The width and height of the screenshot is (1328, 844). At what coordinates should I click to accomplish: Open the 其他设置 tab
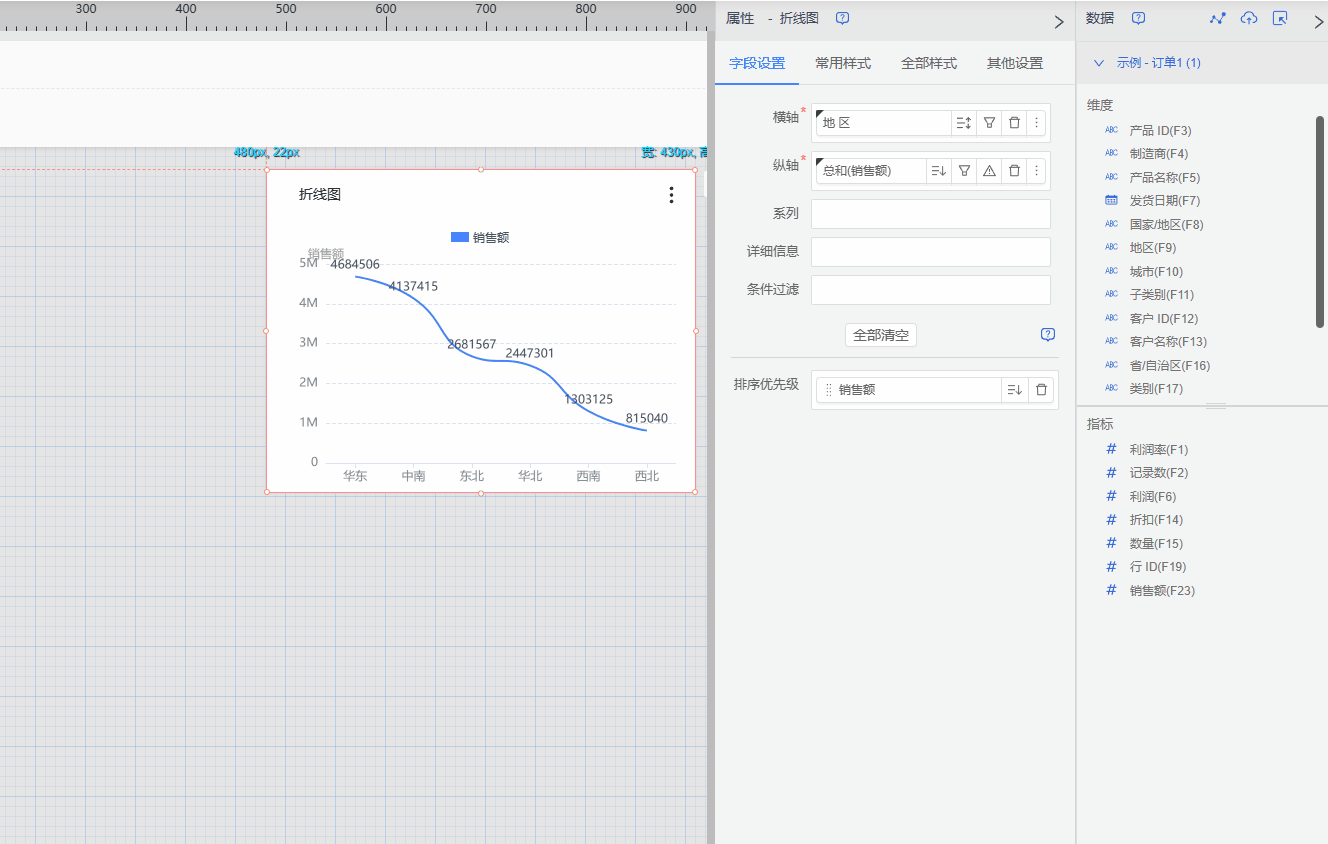tap(1014, 63)
